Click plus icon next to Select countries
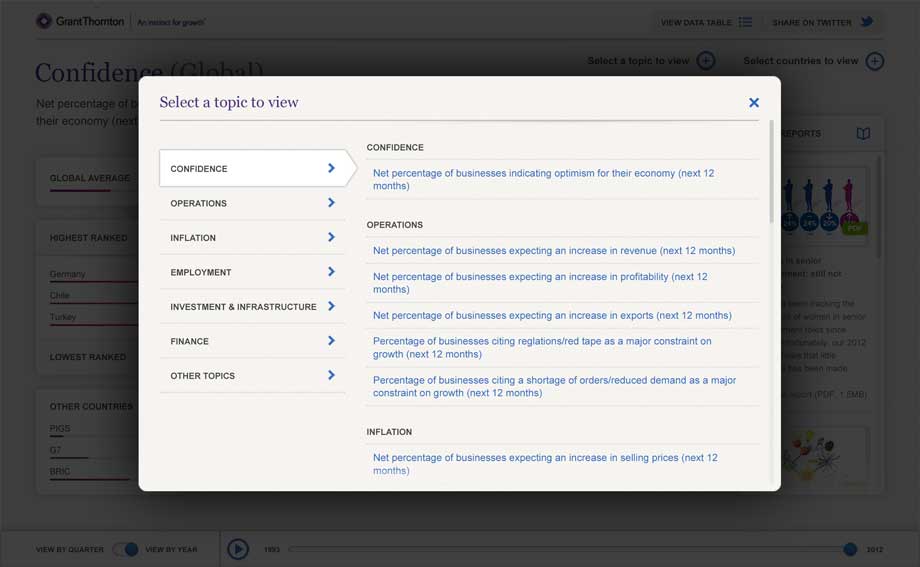The height and width of the screenshot is (567, 920). pyautogui.click(x=875, y=61)
